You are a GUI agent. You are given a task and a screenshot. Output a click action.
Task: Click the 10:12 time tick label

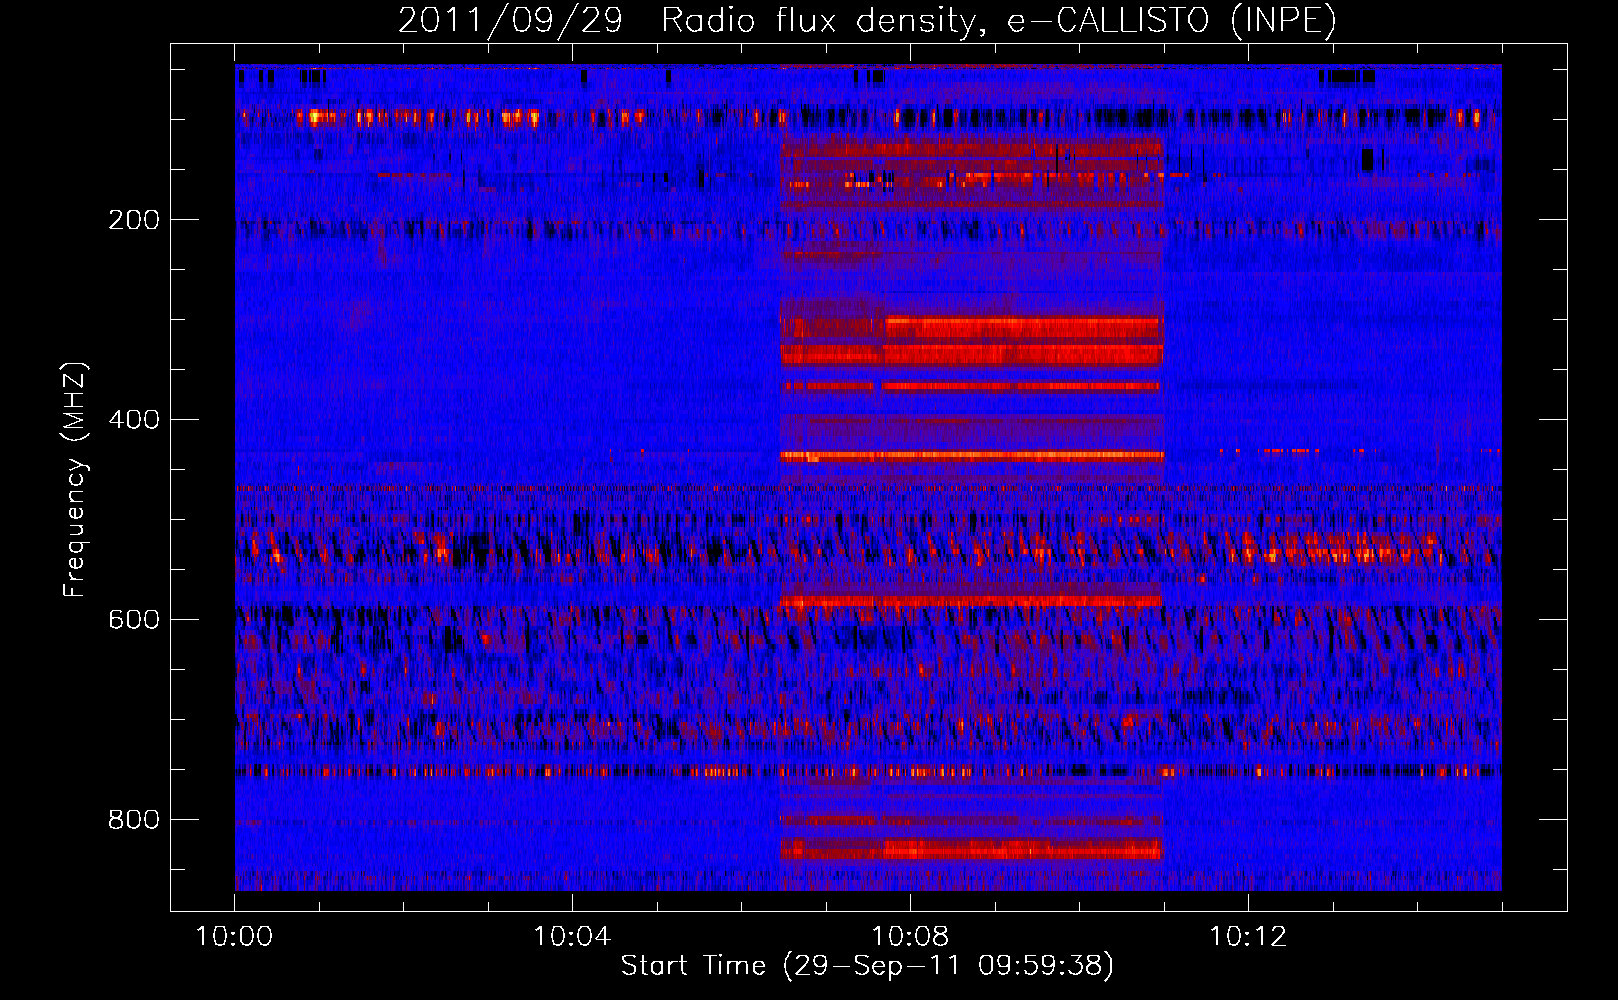1248,937
